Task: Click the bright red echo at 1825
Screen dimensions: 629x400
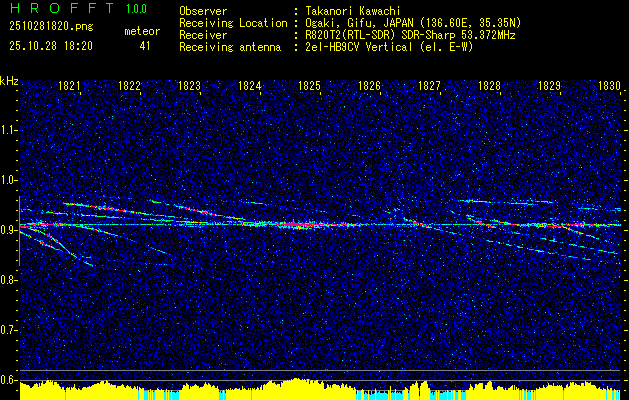Action: coord(299,225)
